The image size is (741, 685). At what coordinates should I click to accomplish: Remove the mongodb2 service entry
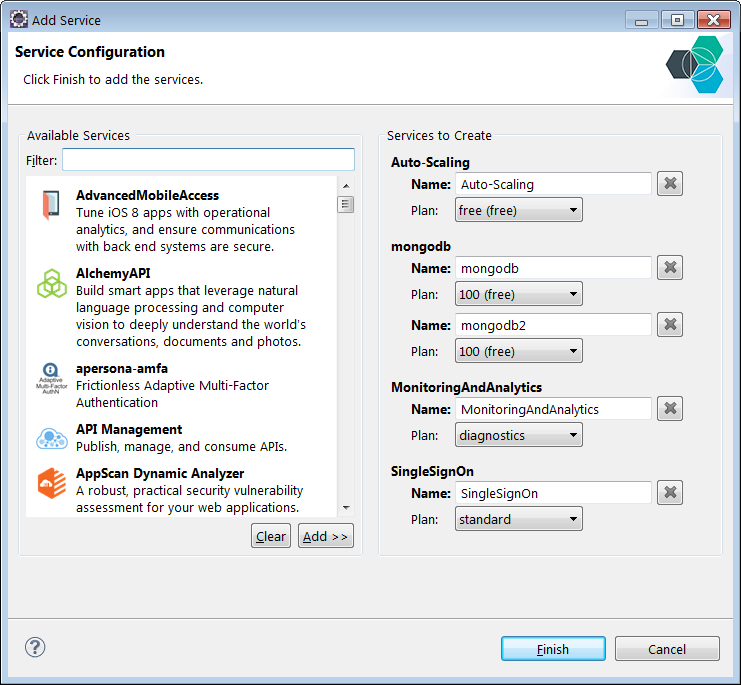[x=670, y=324]
